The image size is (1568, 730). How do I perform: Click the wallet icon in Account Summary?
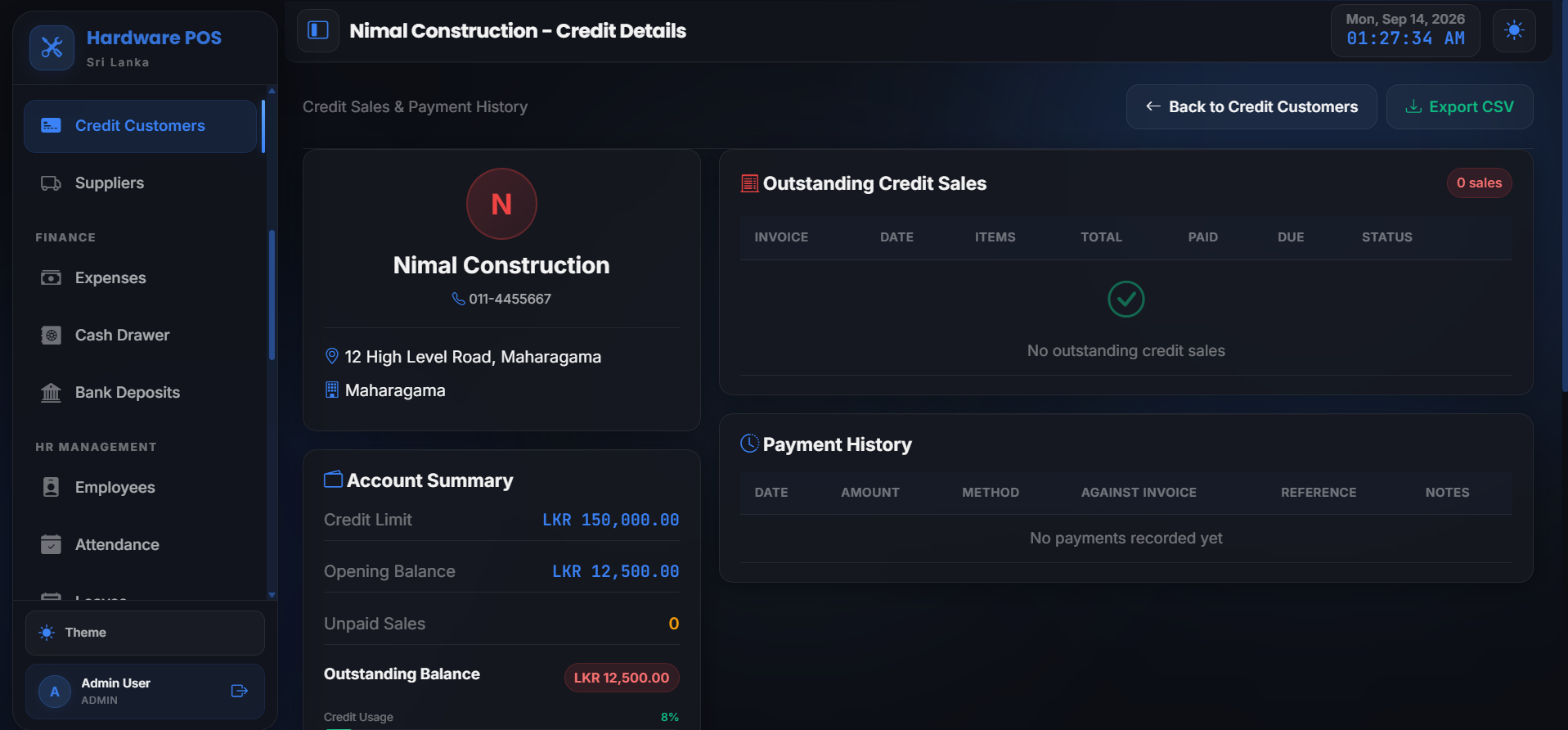[333, 480]
